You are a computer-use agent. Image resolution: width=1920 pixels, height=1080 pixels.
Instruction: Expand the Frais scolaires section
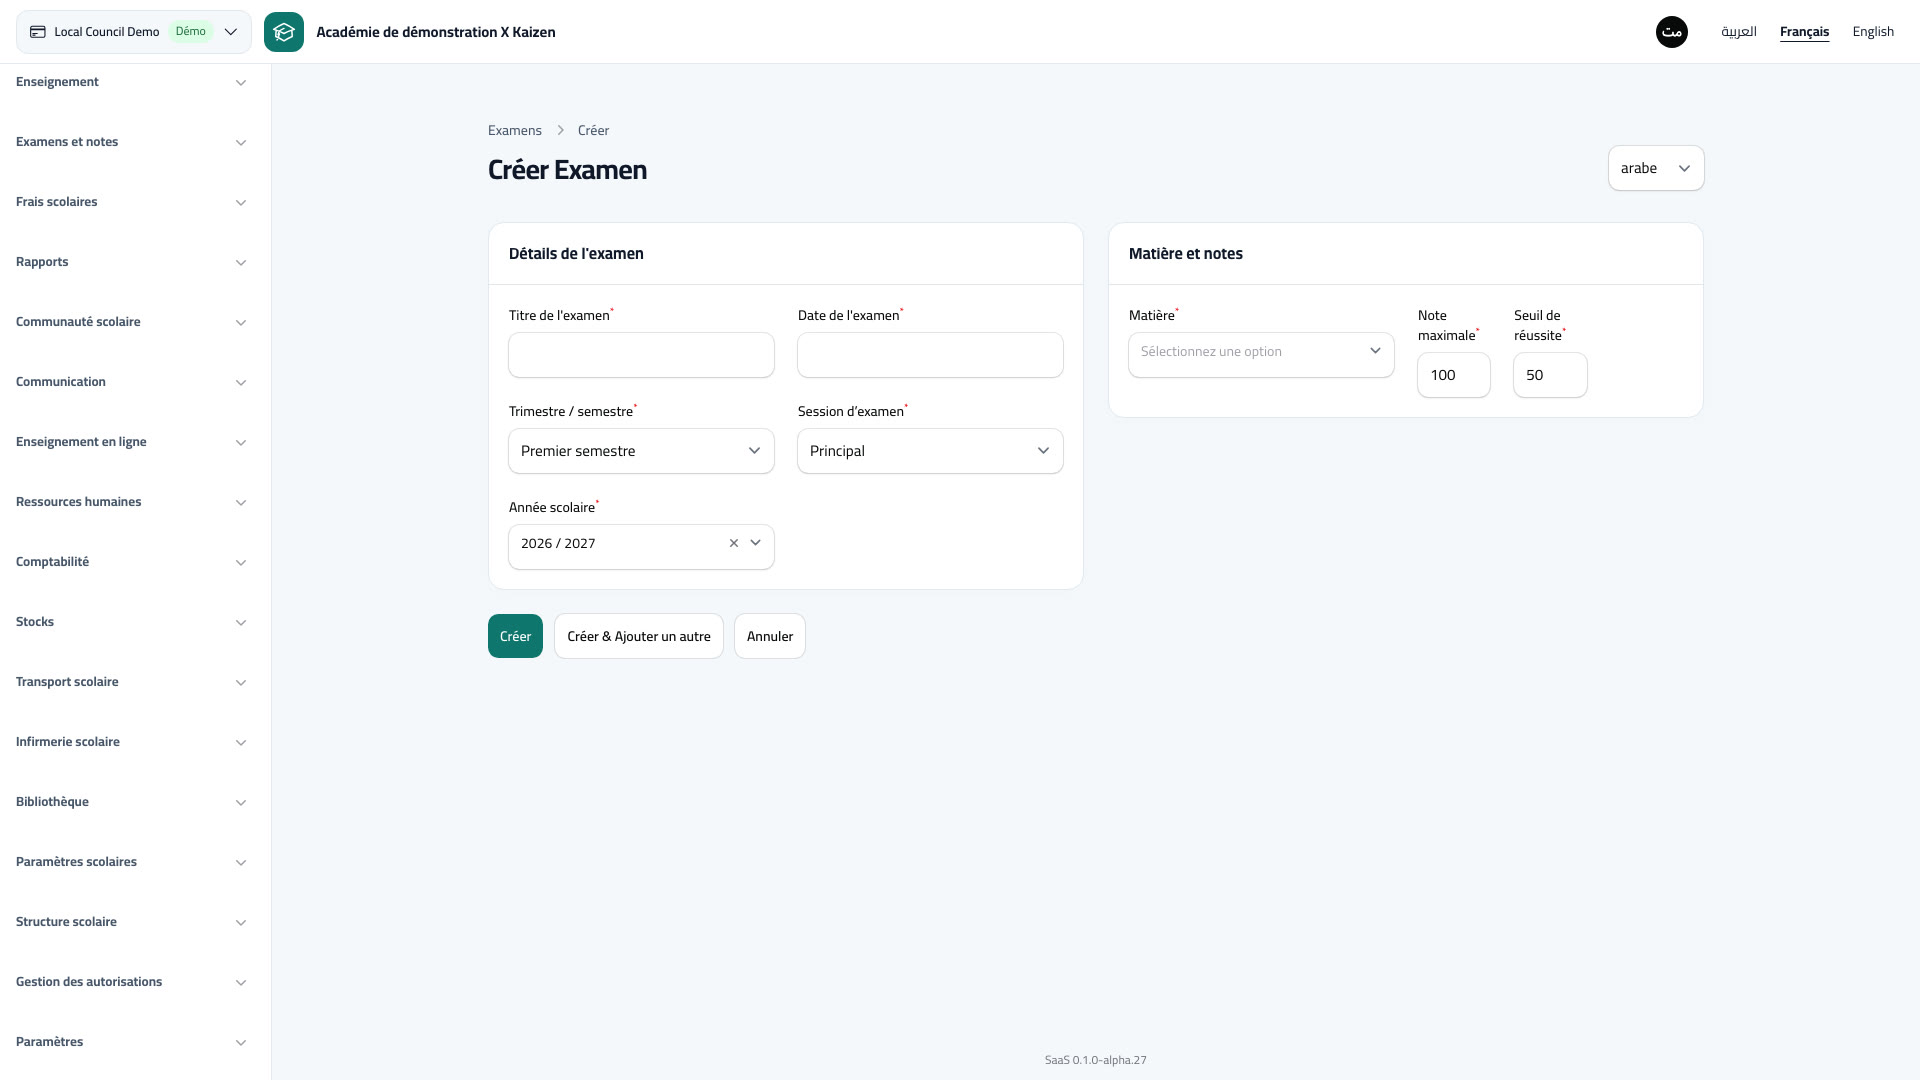click(131, 202)
